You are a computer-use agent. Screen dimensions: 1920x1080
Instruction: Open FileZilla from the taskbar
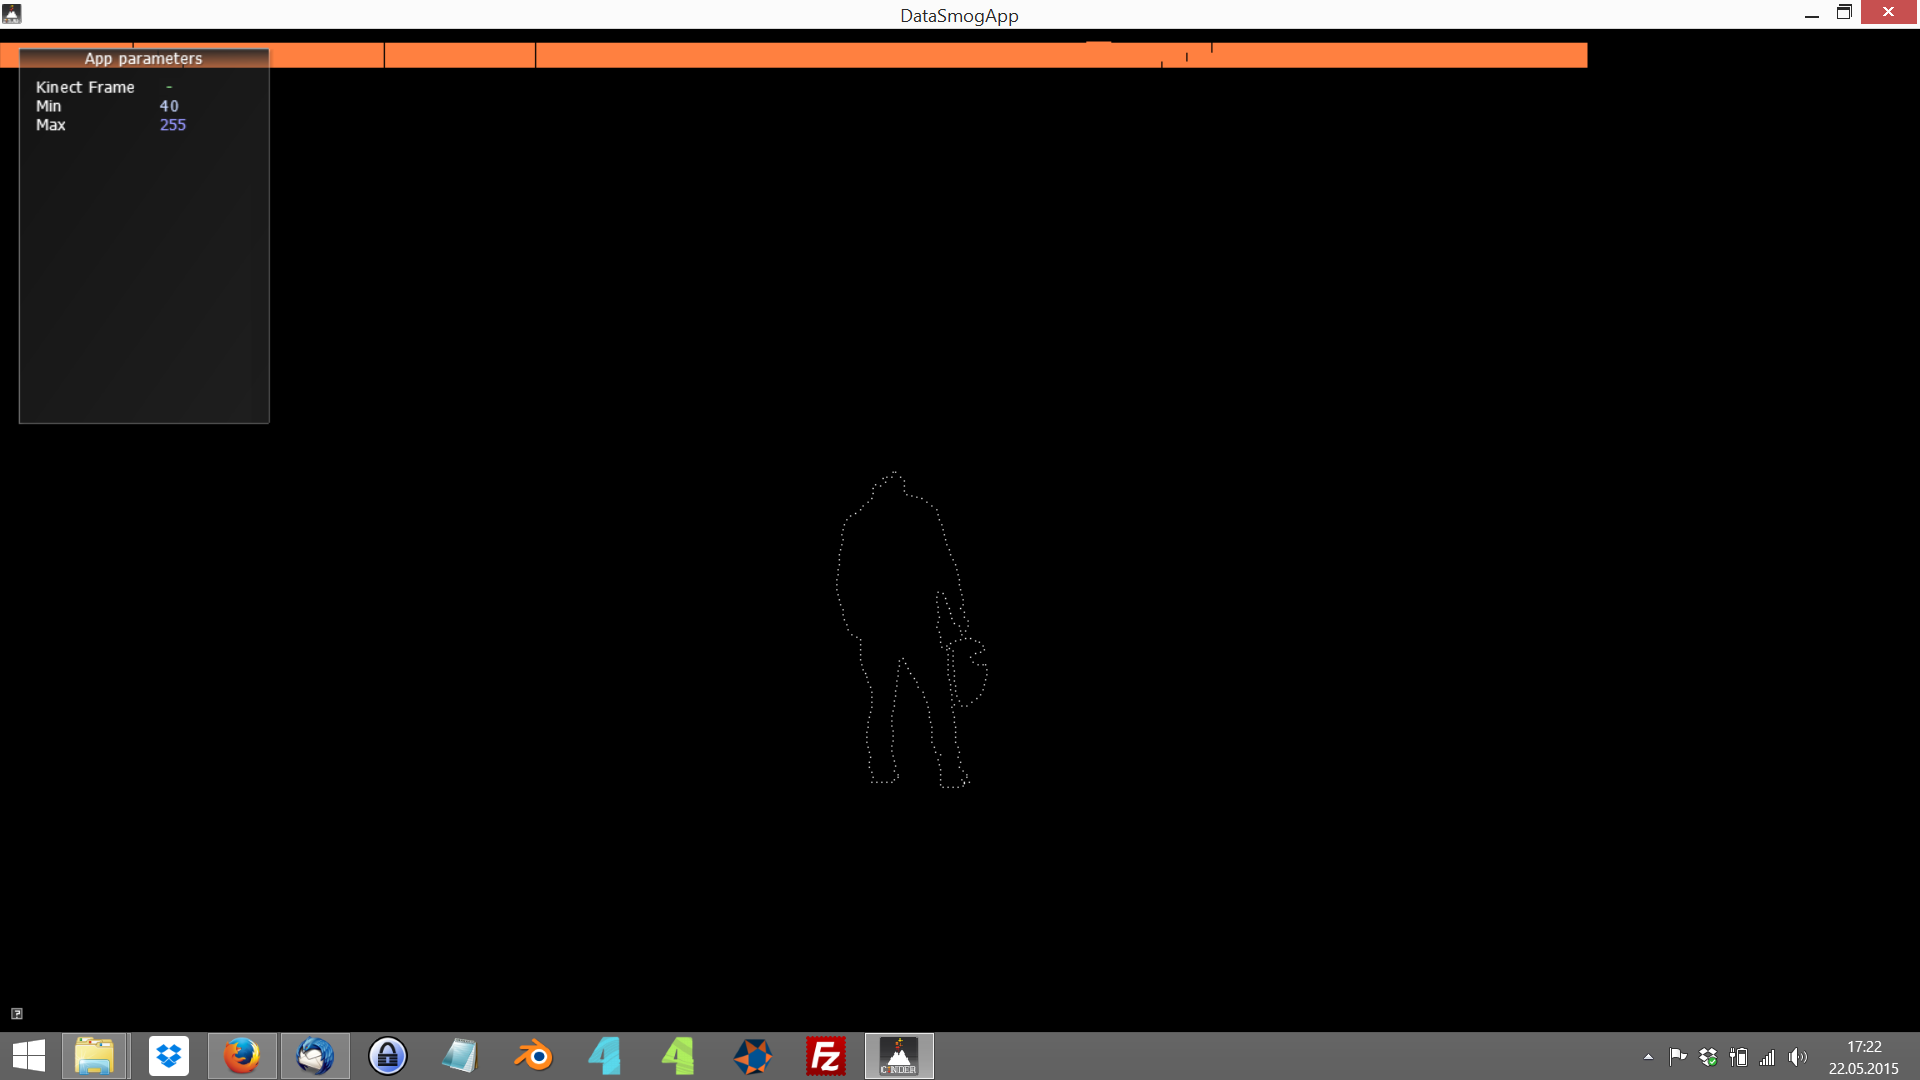[826, 1056]
